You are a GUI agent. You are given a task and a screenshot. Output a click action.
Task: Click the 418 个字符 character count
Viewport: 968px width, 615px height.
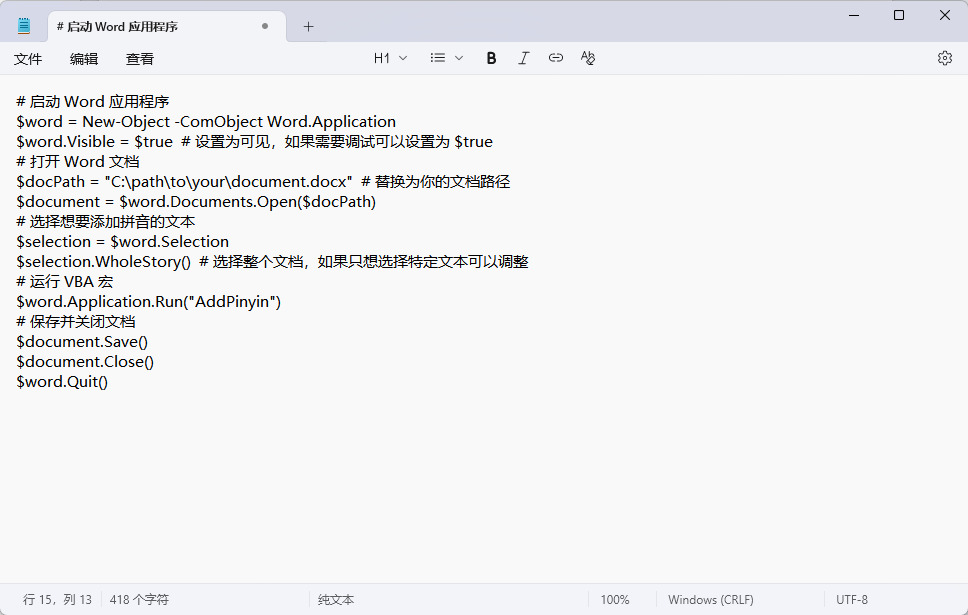[x=139, y=600]
